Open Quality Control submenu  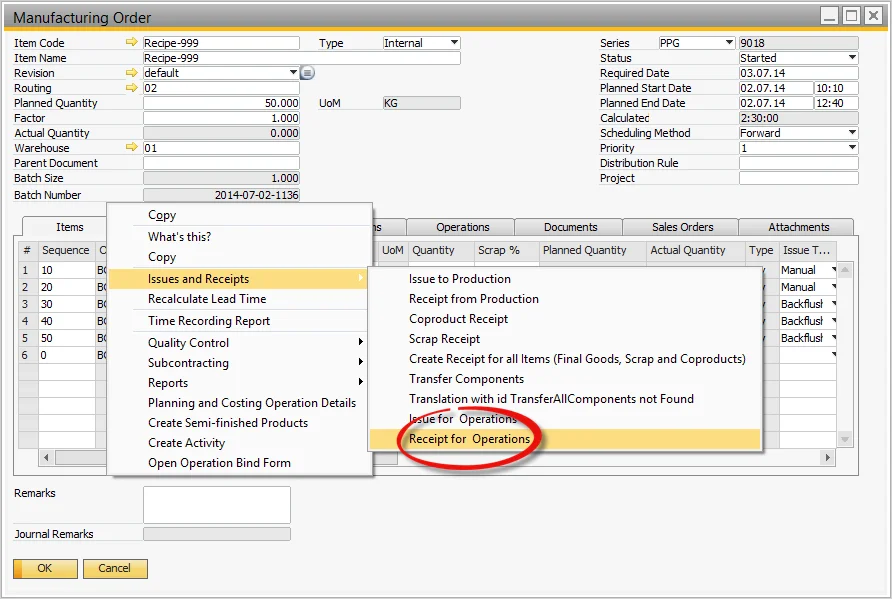(x=188, y=343)
